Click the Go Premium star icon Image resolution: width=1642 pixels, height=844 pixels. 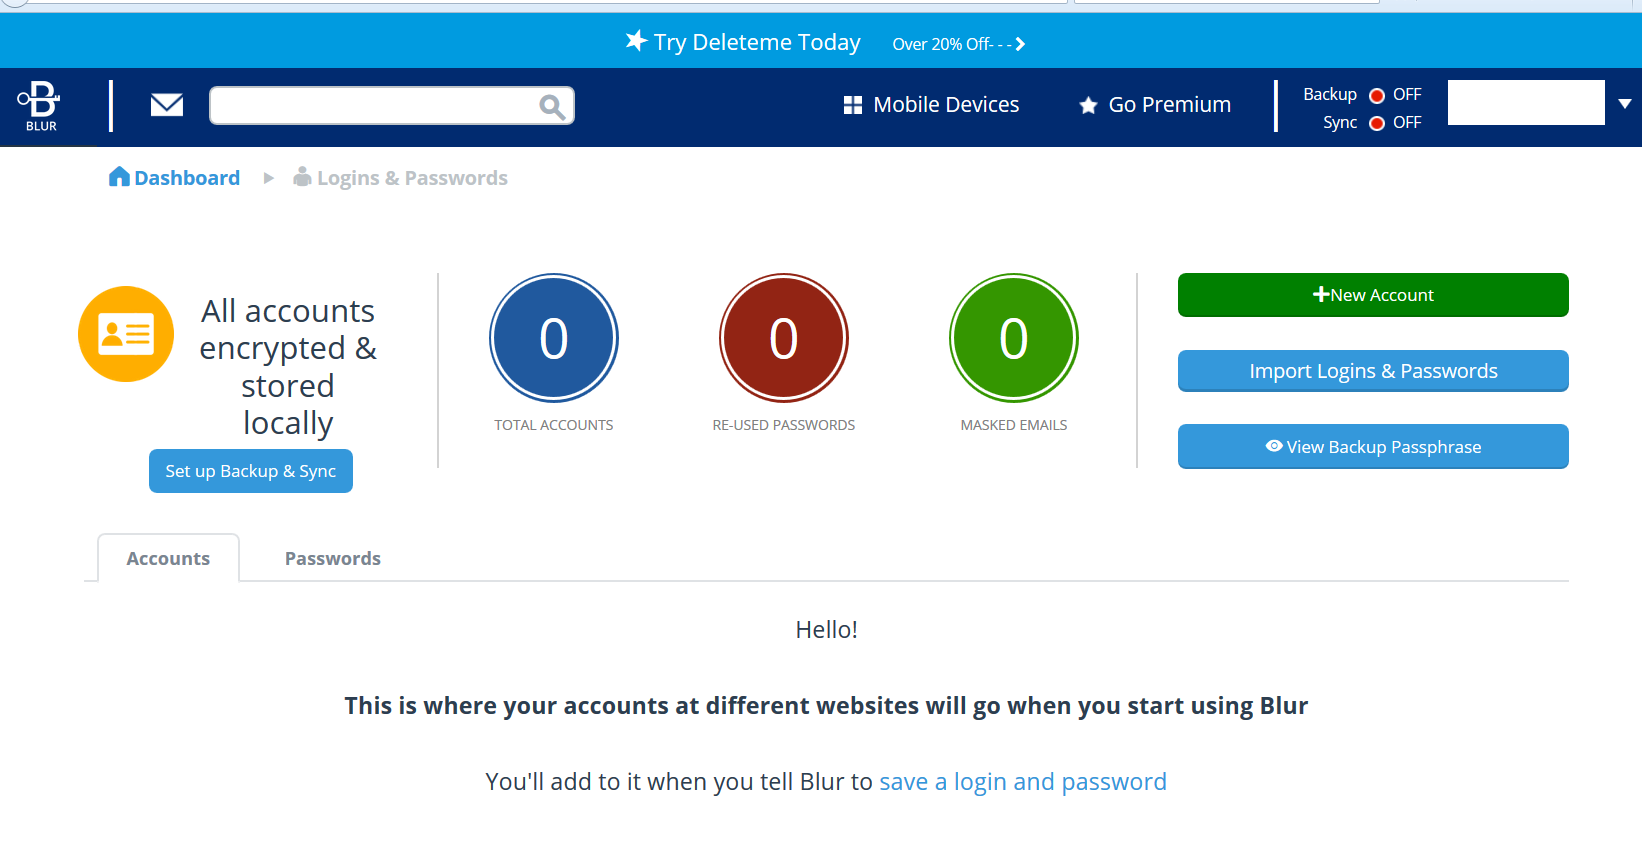pyautogui.click(x=1088, y=105)
